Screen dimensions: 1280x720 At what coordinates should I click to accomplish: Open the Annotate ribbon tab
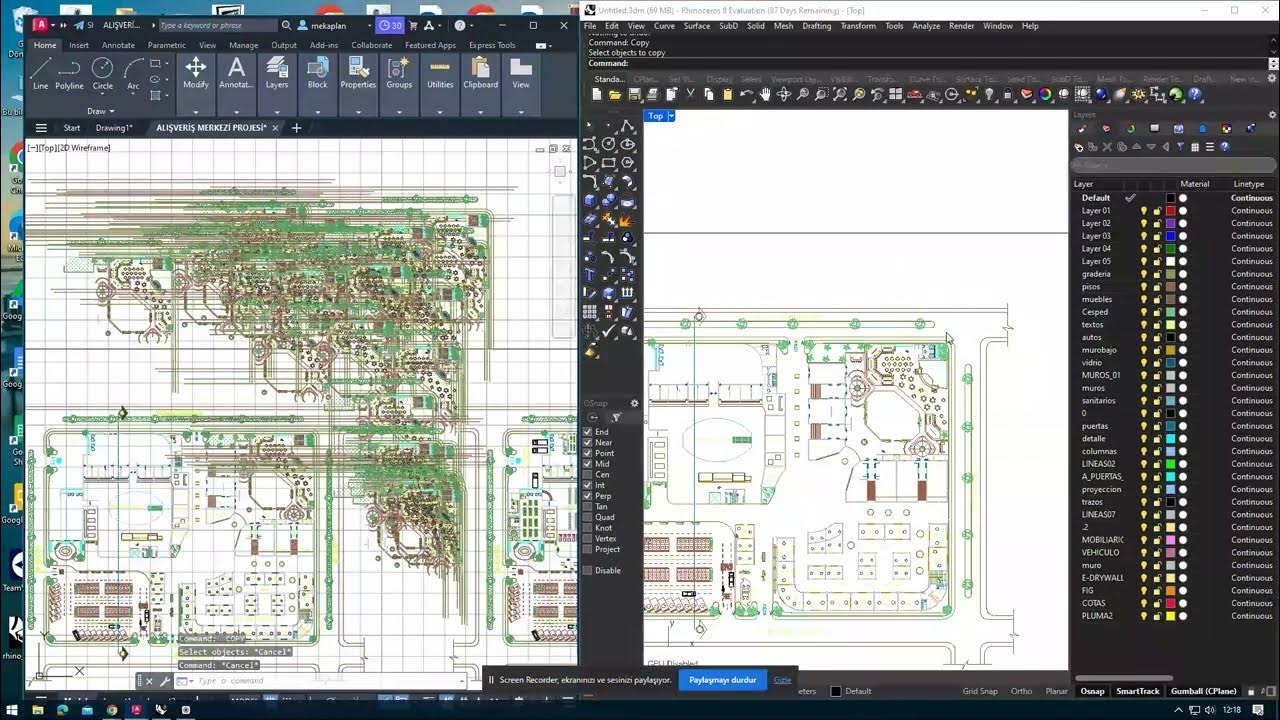pos(118,45)
